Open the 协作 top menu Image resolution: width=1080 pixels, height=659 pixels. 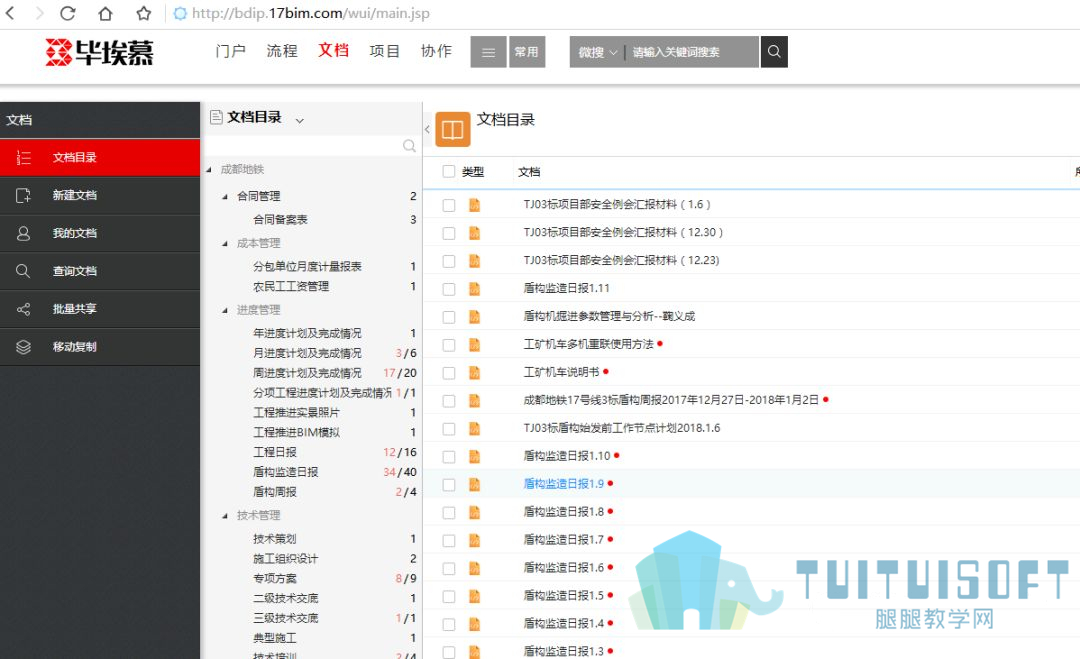tap(436, 51)
